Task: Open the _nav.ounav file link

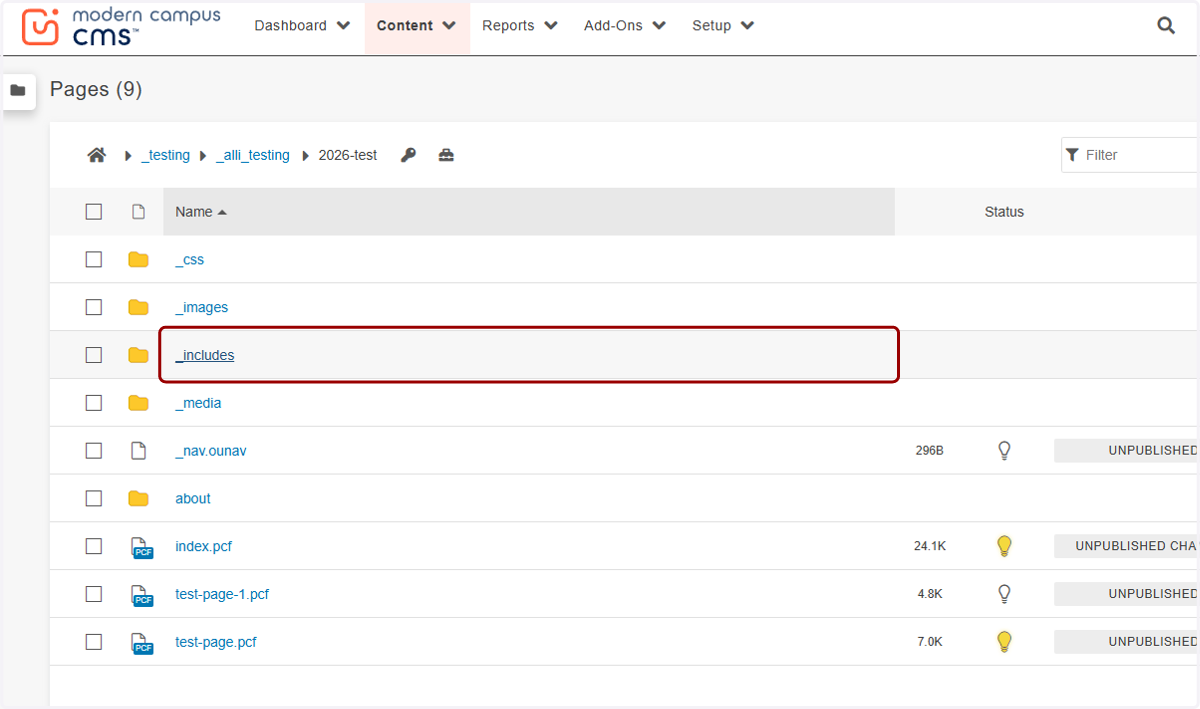Action: (x=211, y=451)
